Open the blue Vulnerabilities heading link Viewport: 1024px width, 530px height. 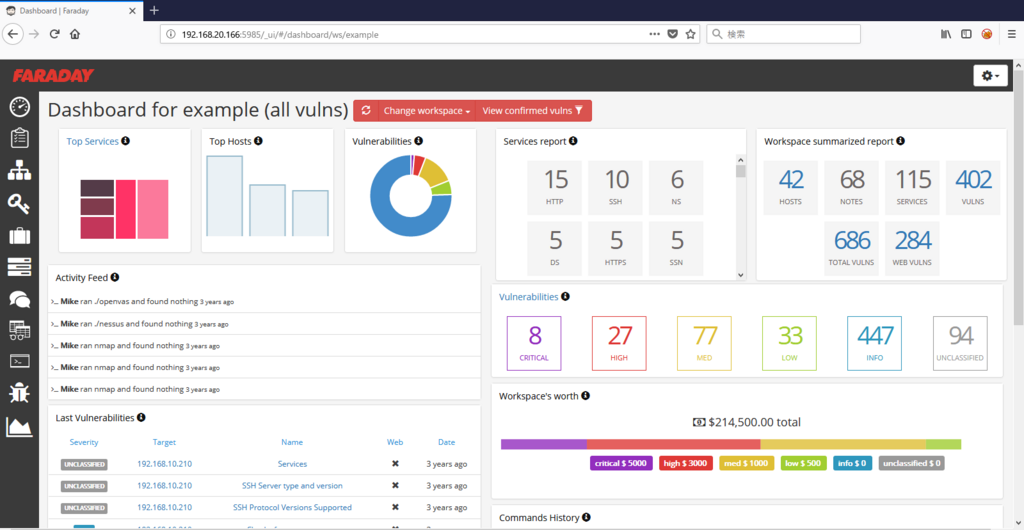pos(528,296)
